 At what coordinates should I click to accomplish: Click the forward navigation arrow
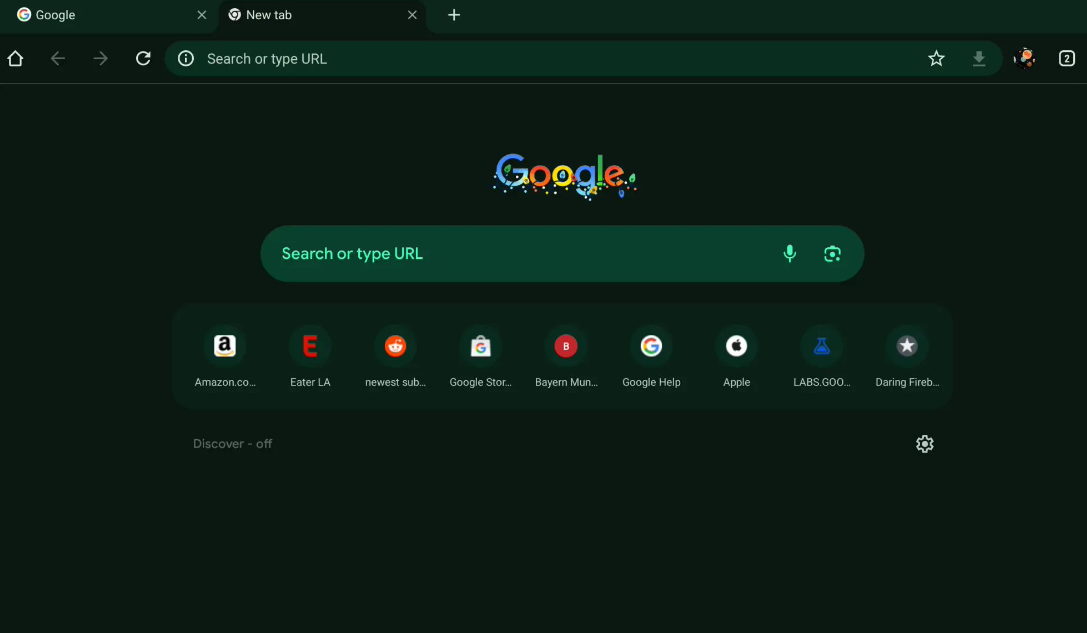pyautogui.click(x=101, y=59)
